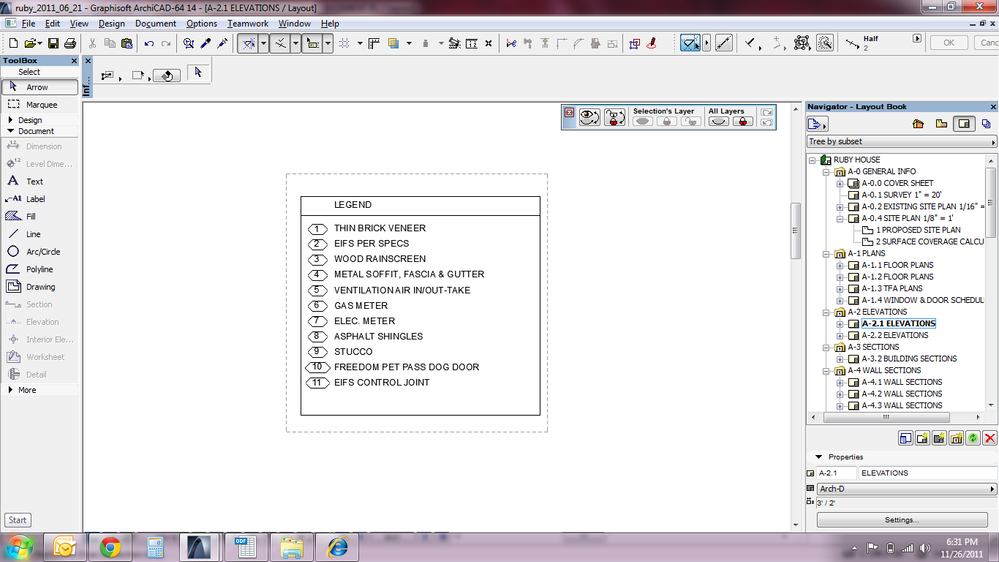Open the Document menu

[x=155, y=24]
